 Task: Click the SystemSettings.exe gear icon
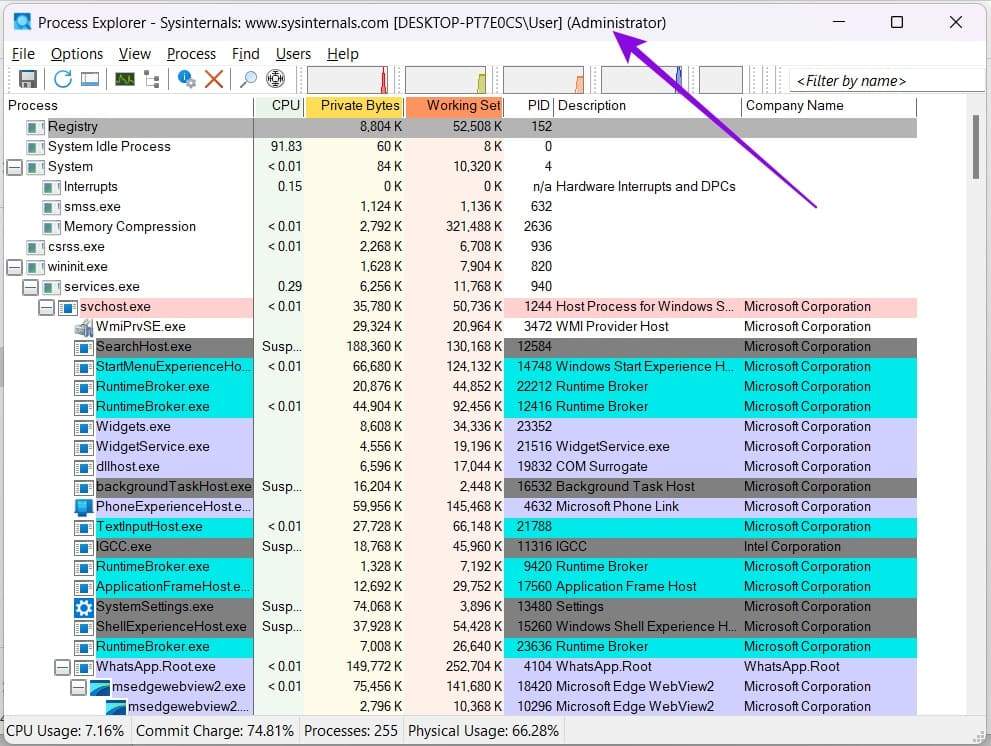(83, 607)
